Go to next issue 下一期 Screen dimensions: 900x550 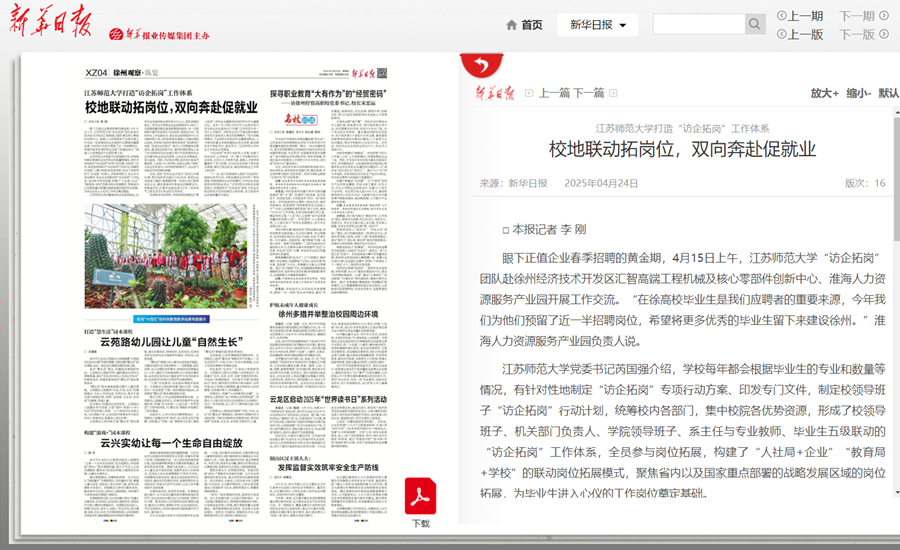click(x=863, y=16)
